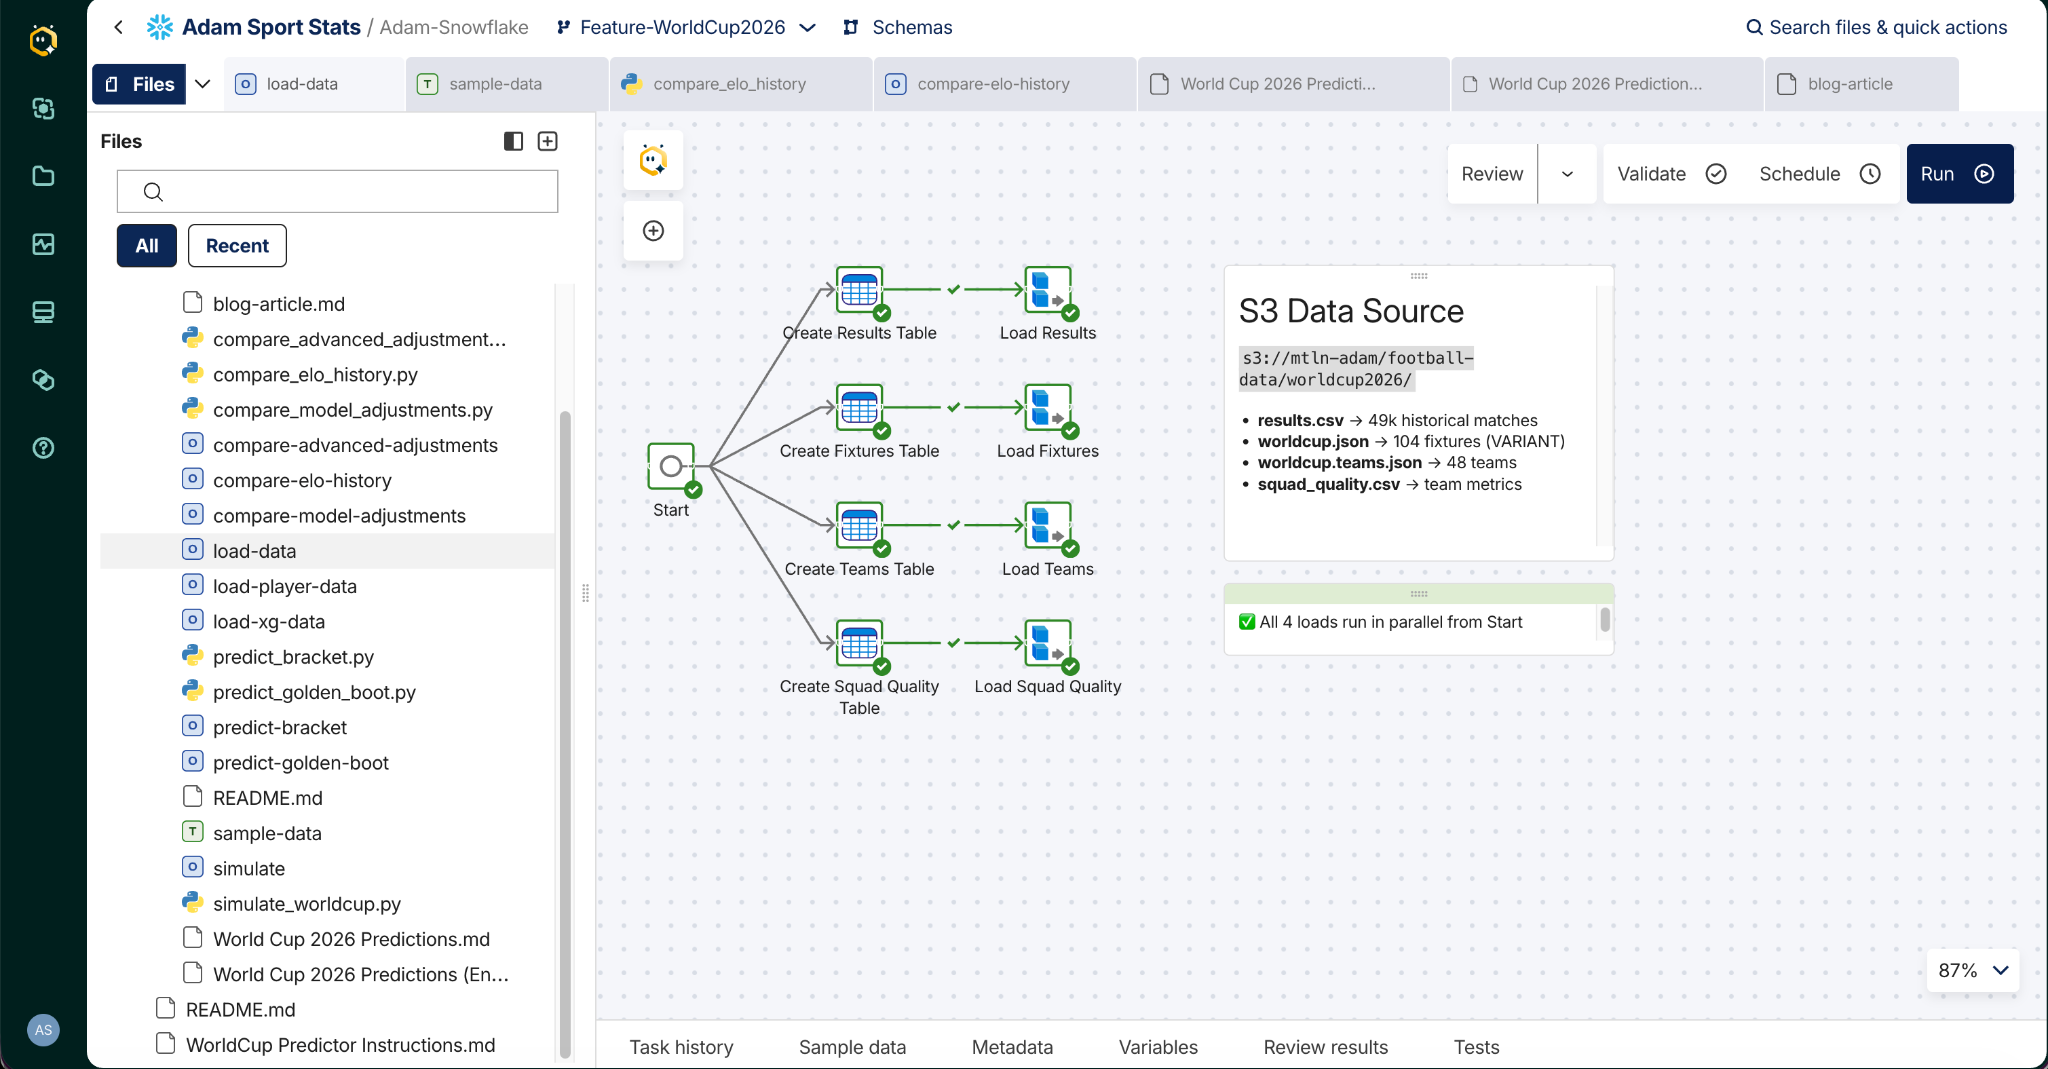The width and height of the screenshot is (2048, 1069).
Task: Switch to the blog-article tab
Action: (x=1861, y=84)
